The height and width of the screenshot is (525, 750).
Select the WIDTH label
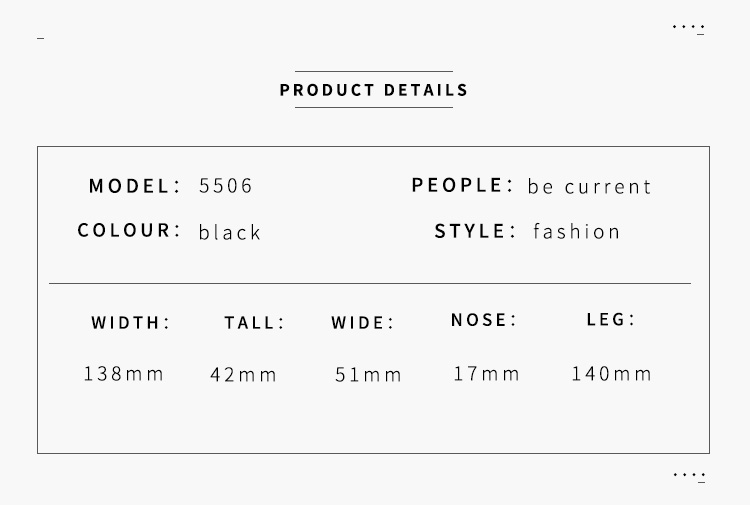click(x=131, y=322)
